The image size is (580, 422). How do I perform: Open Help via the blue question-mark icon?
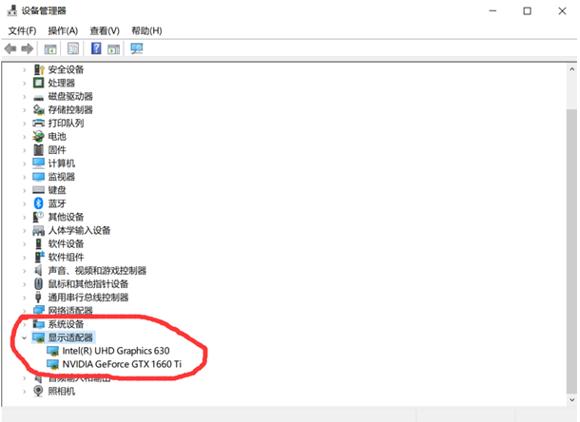pyautogui.click(x=96, y=48)
